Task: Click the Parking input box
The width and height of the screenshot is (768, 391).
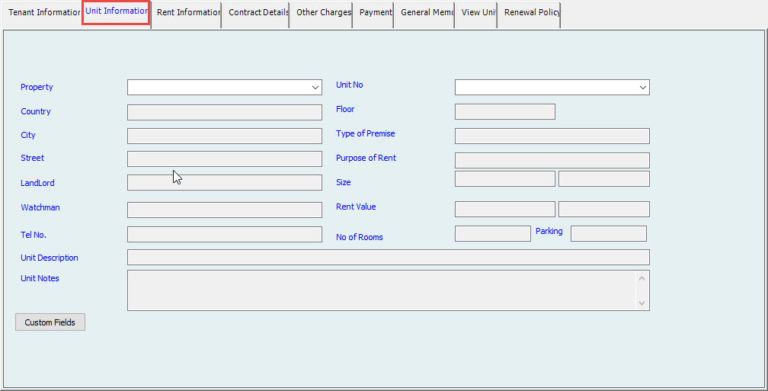Action: point(608,234)
